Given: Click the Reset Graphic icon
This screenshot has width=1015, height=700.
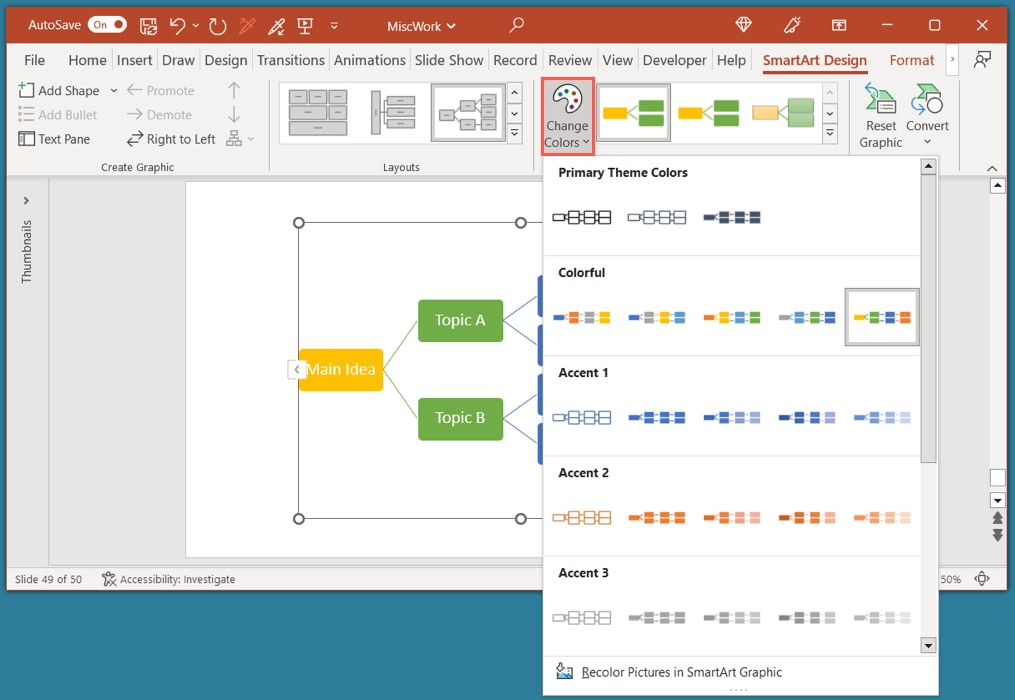Looking at the screenshot, I should pyautogui.click(x=880, y=117).
